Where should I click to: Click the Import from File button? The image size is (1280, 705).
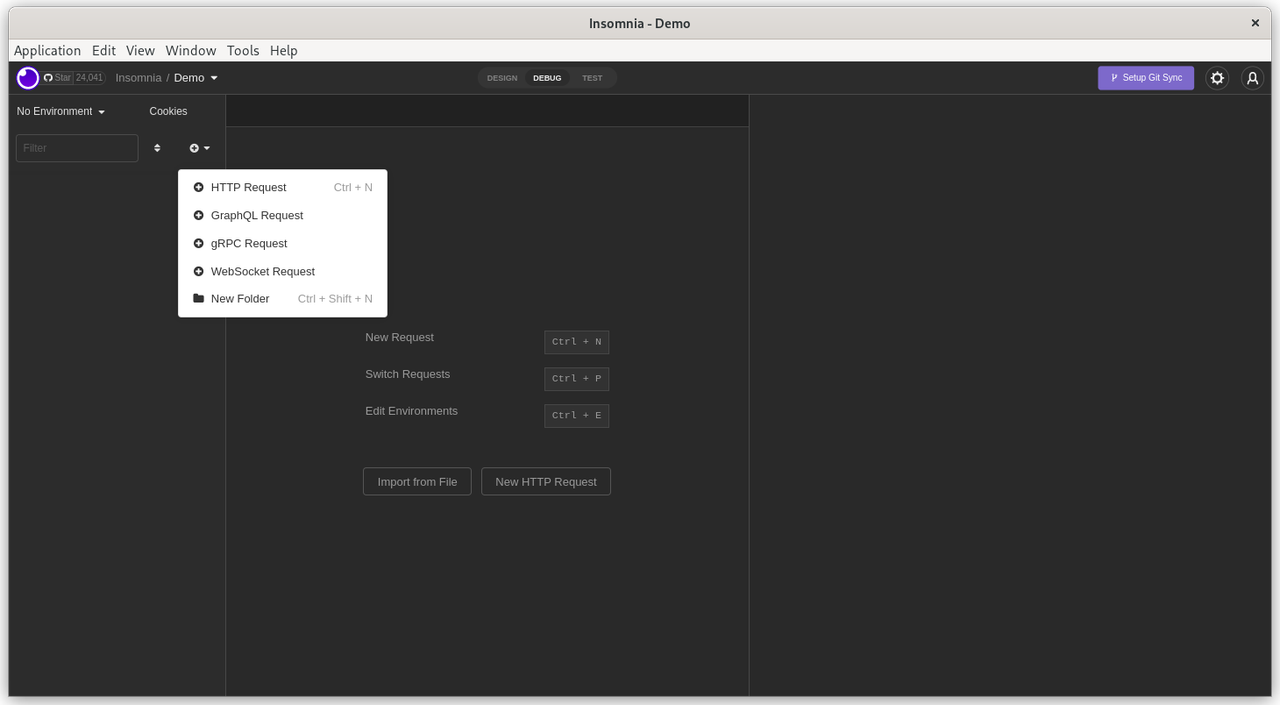click(x=417, y=481)
